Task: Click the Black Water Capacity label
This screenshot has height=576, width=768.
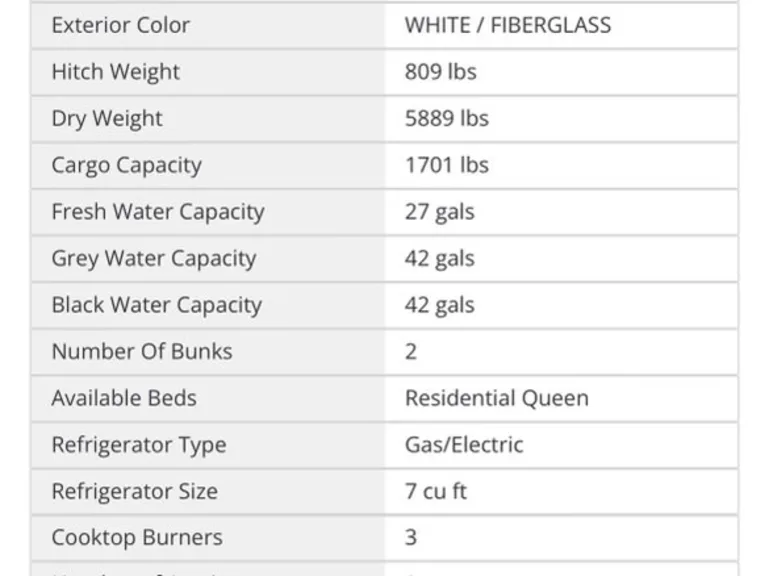Action: coord(157,305)
